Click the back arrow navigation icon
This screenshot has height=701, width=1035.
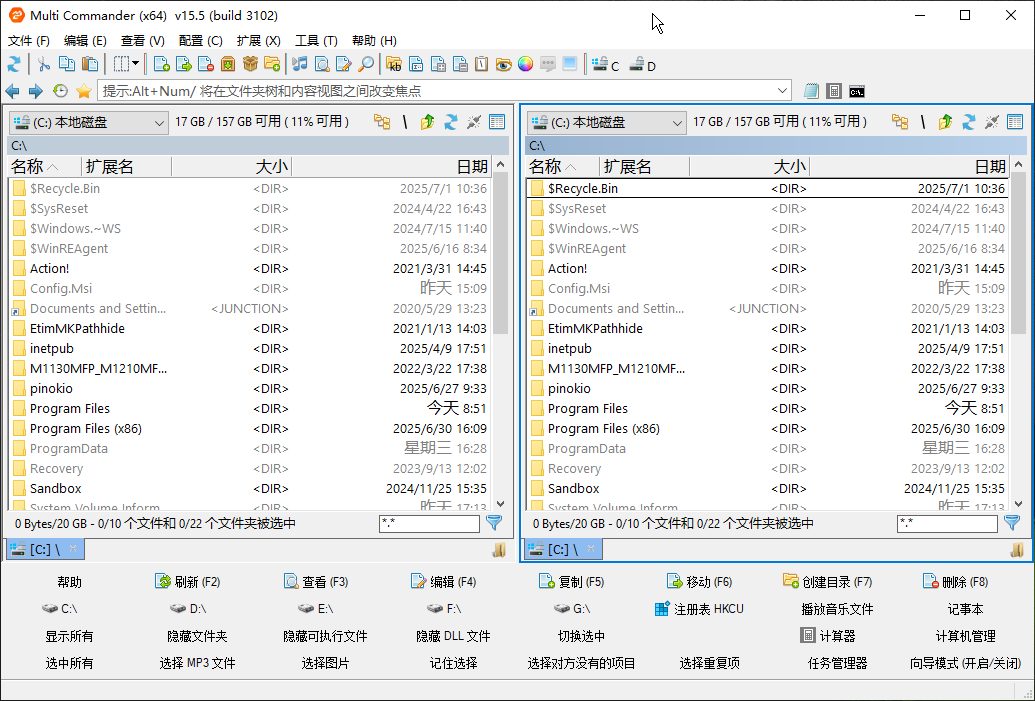(x=13, y=91)
